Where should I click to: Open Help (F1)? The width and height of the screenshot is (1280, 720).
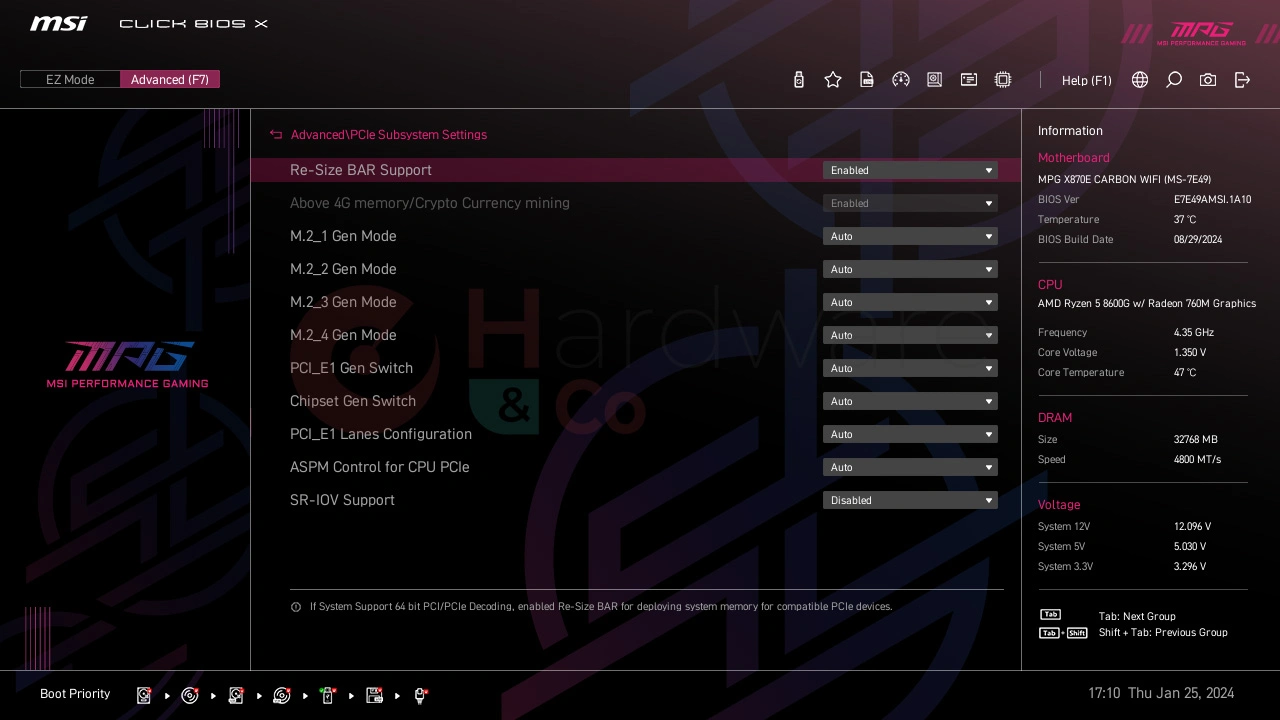[1087, 81]
